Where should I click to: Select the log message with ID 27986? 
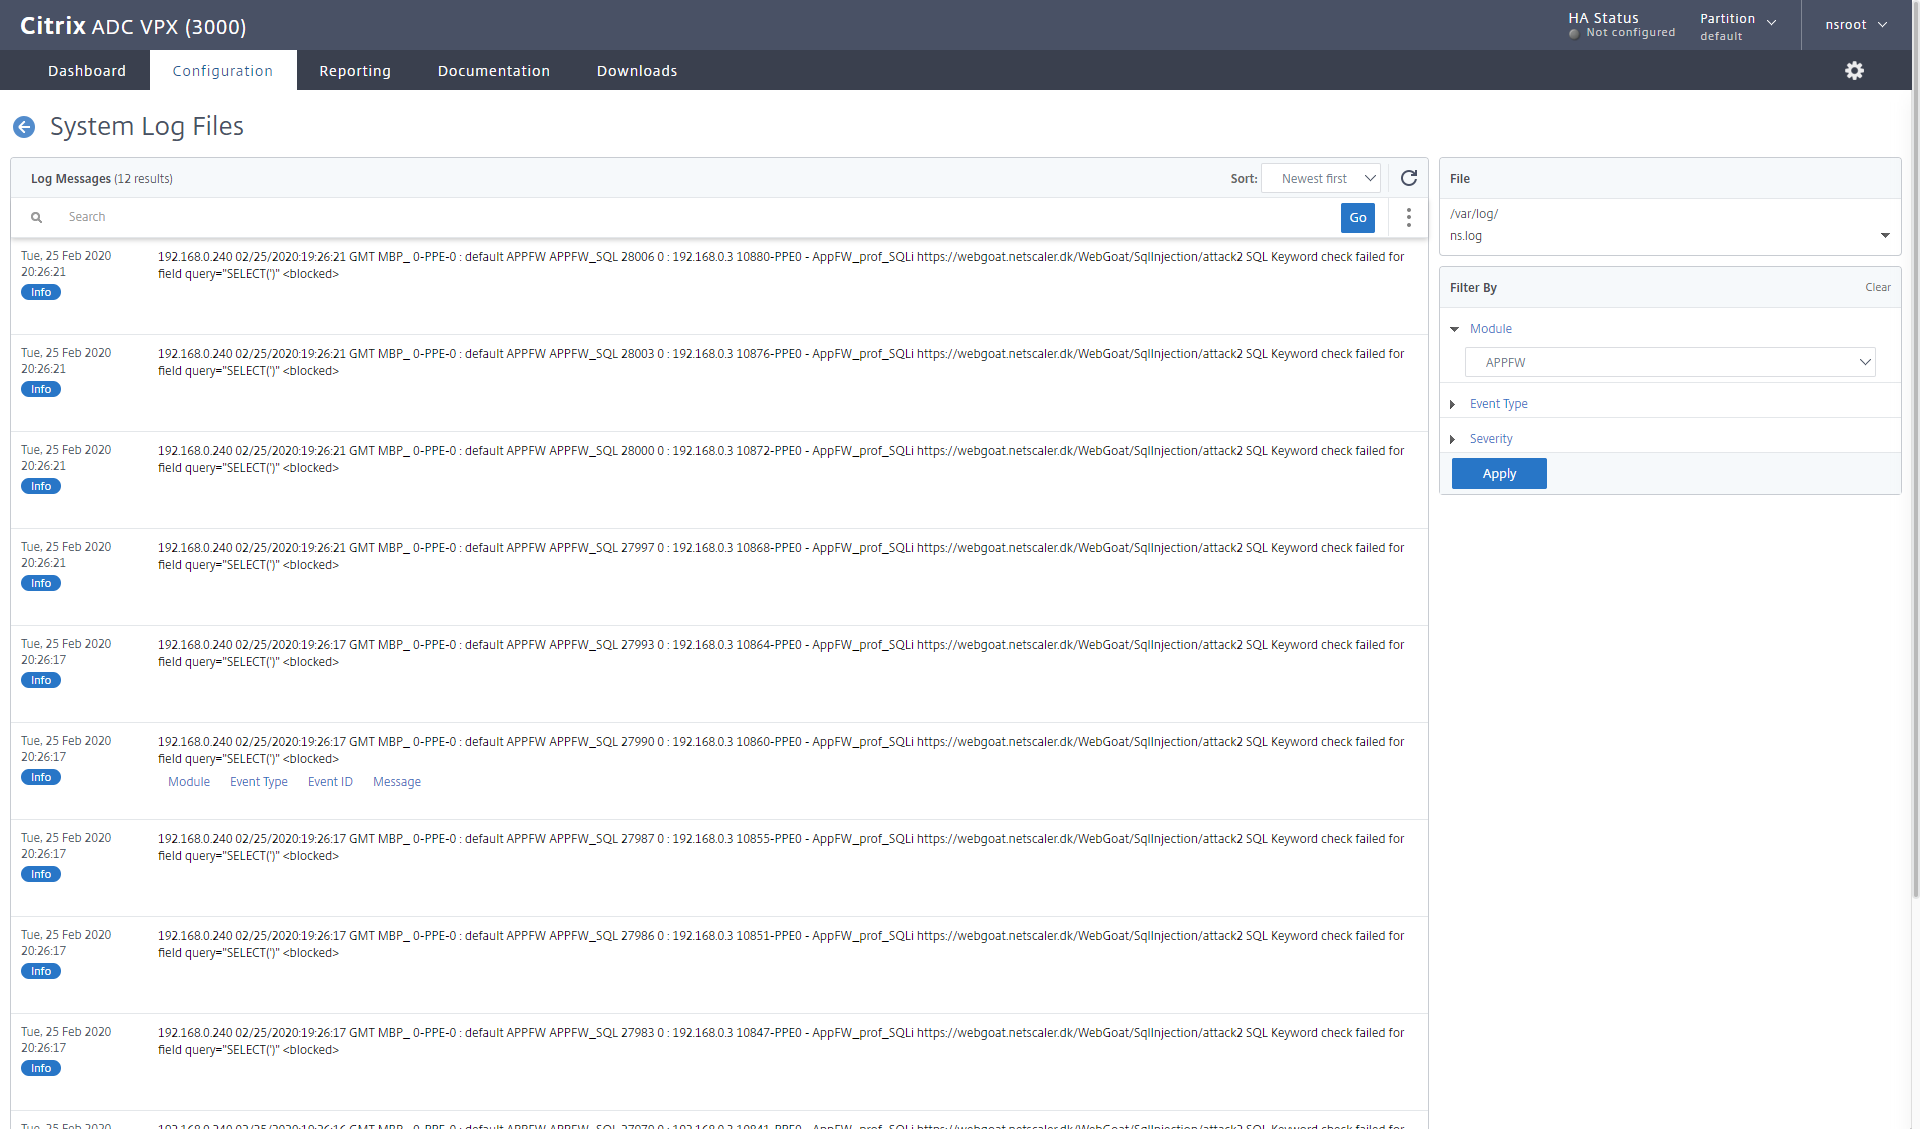point(719,965)
